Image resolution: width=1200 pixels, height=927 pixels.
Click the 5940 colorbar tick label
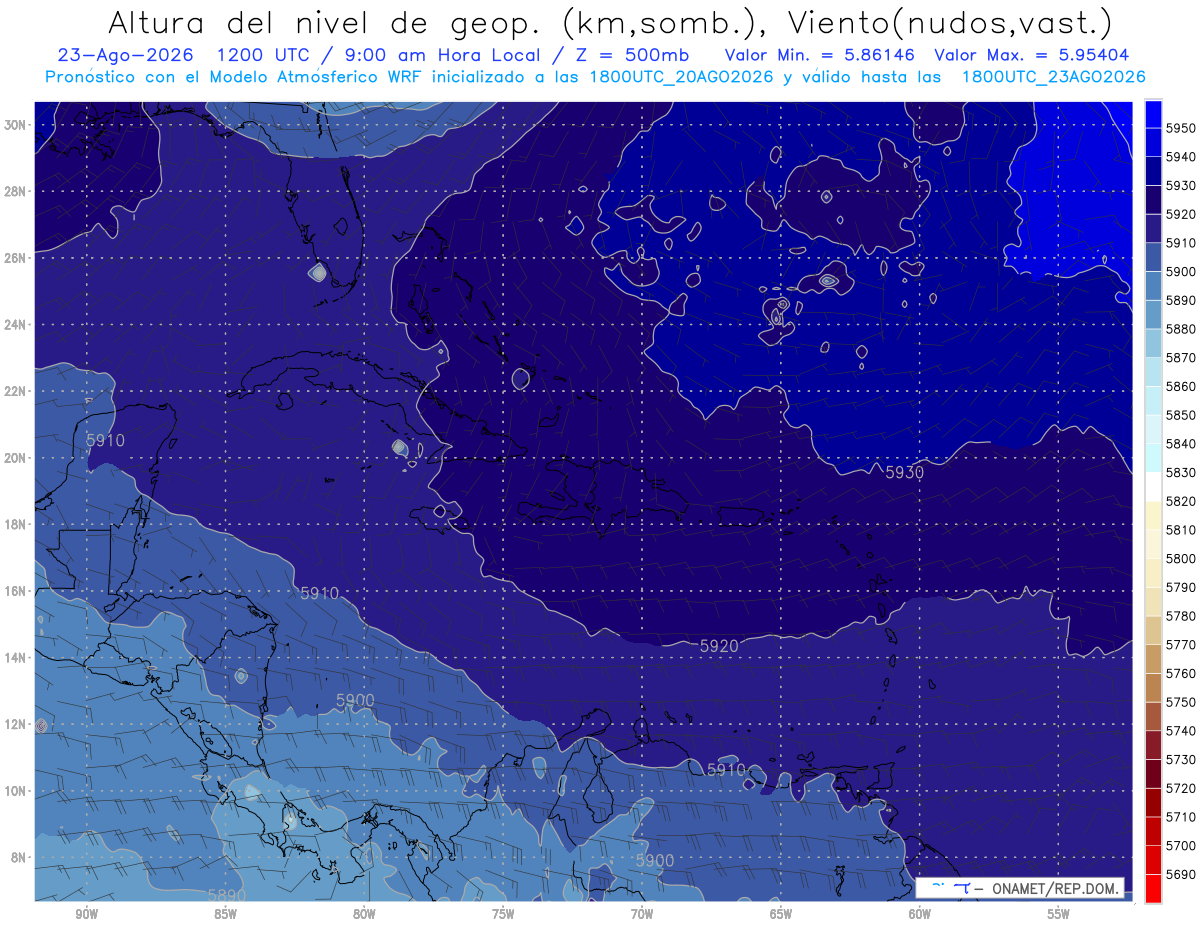pyautogui.click(x=1180, y=157)
